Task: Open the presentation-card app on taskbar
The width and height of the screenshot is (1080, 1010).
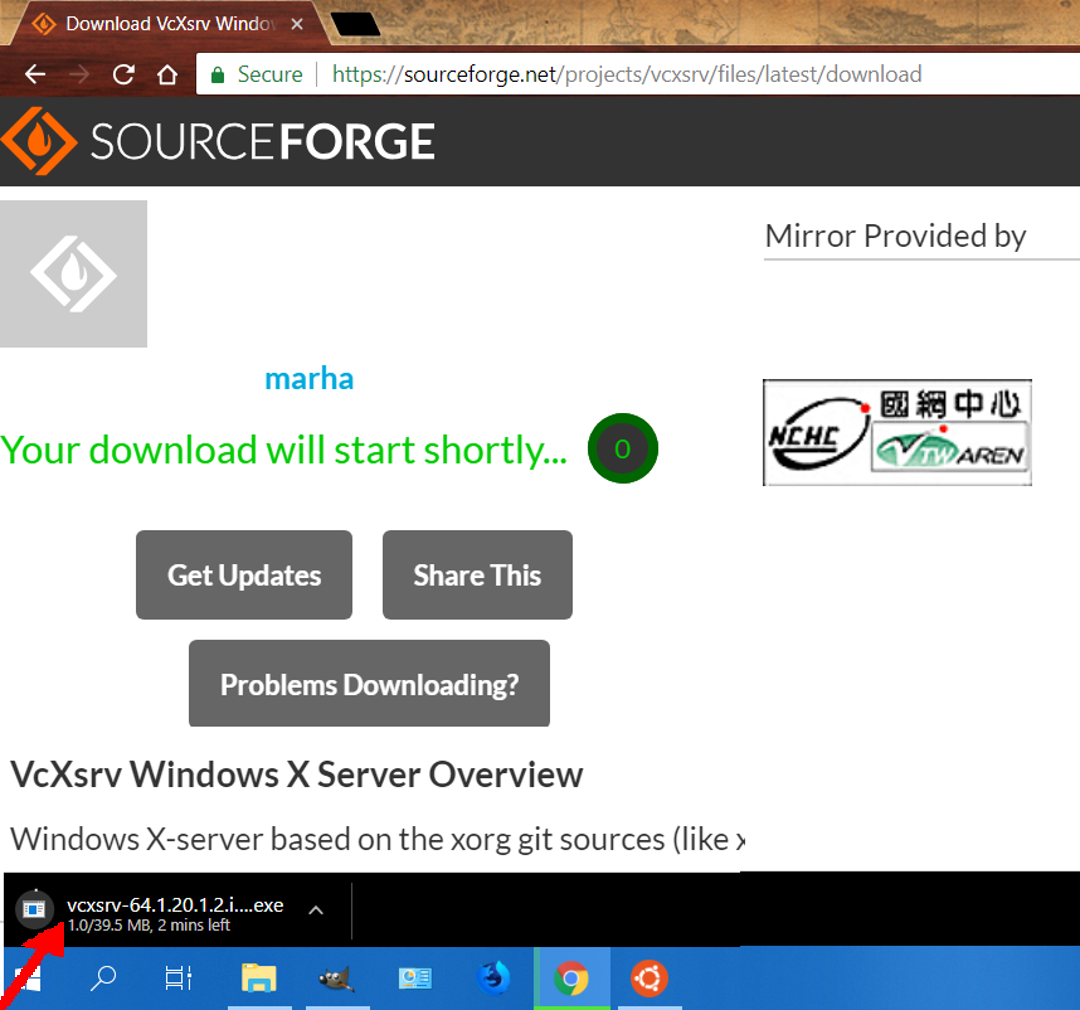Action: click(415, 978)
